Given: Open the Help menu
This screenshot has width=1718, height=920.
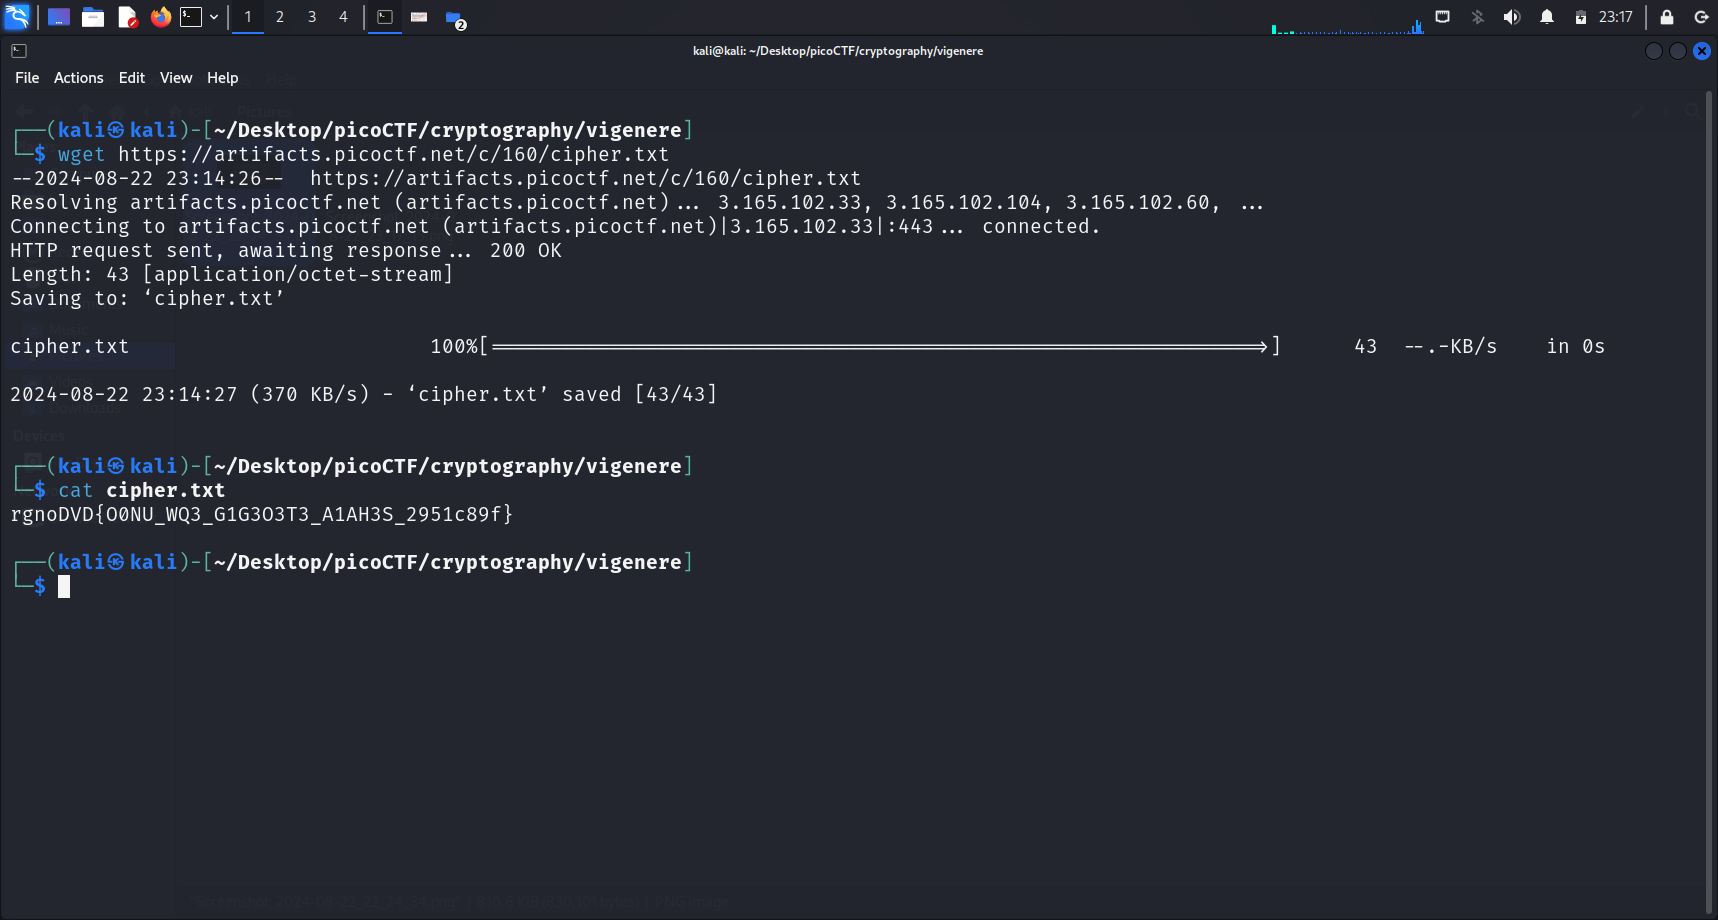Looking at the screenshot, I should [222, 78].
